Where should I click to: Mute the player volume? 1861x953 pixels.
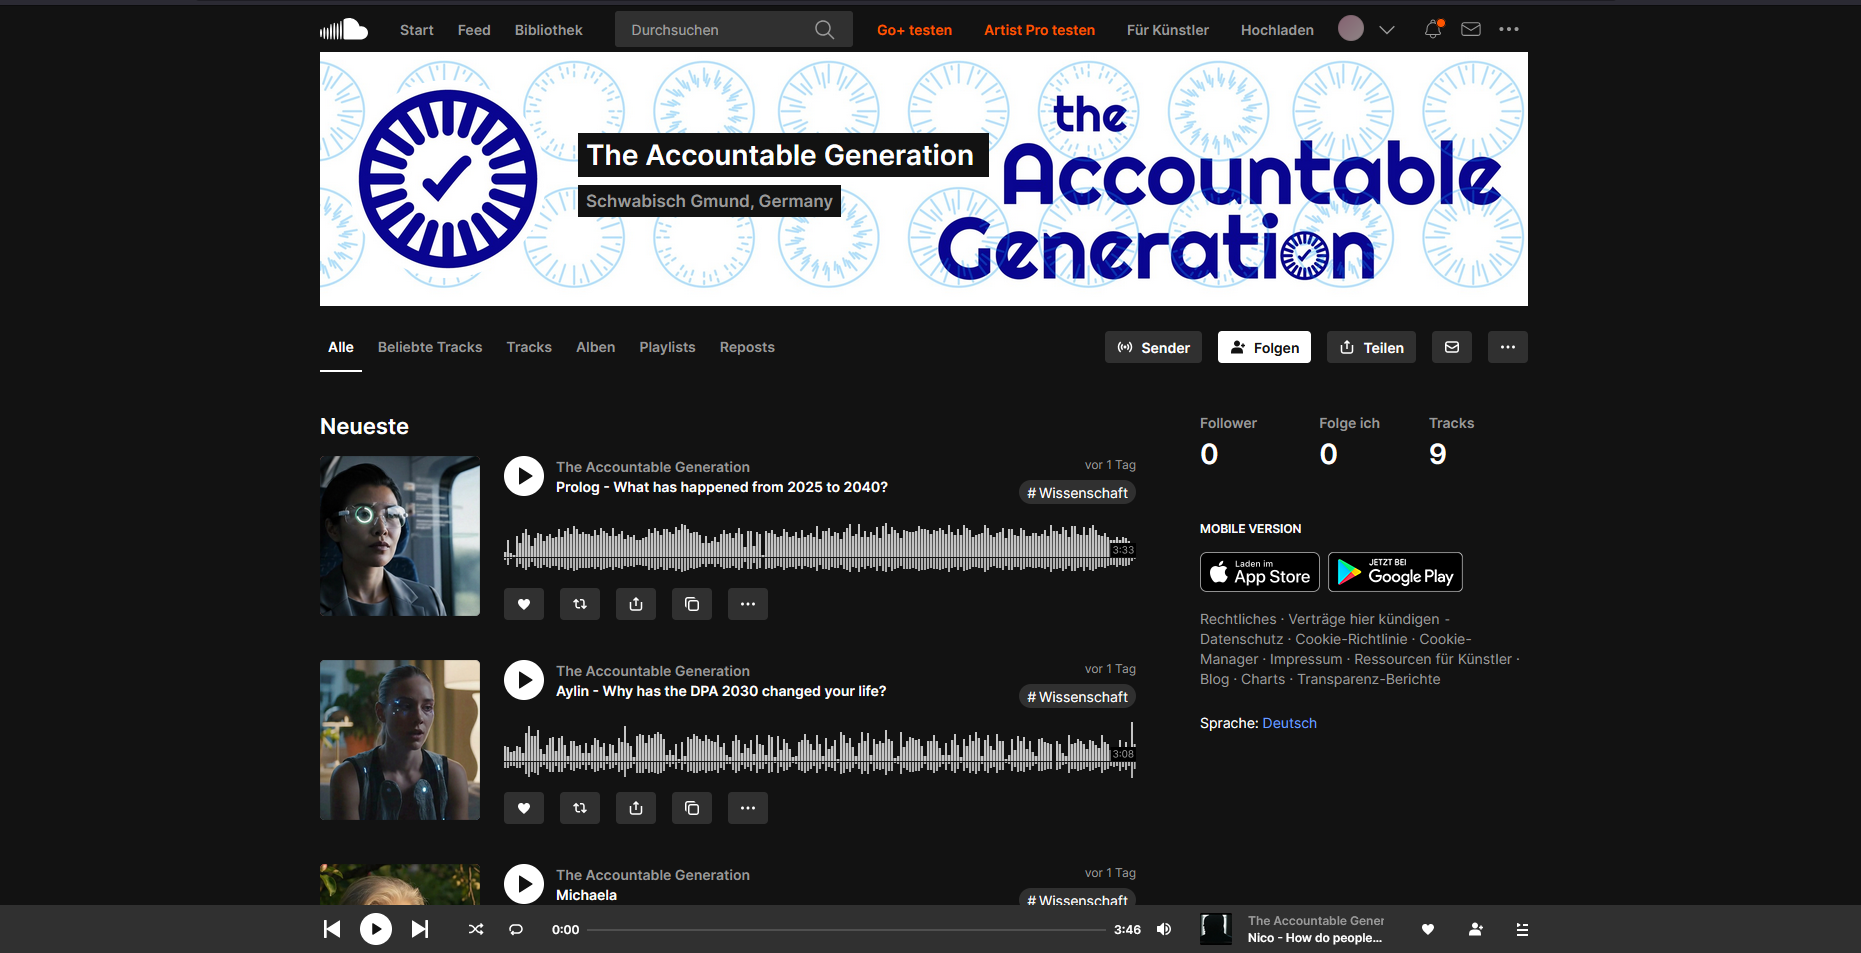click(1164, 929)
